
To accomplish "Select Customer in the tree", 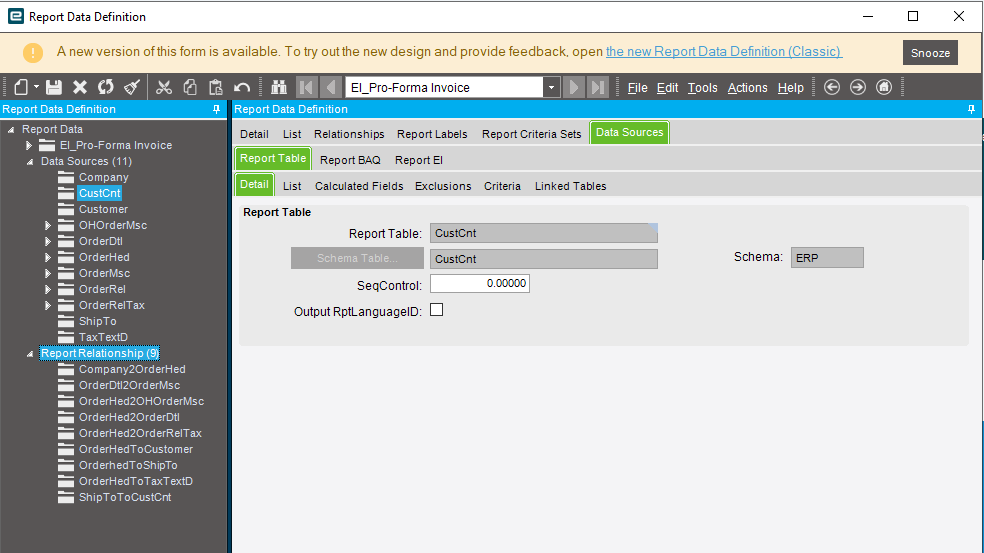I will tap(104, 209).
